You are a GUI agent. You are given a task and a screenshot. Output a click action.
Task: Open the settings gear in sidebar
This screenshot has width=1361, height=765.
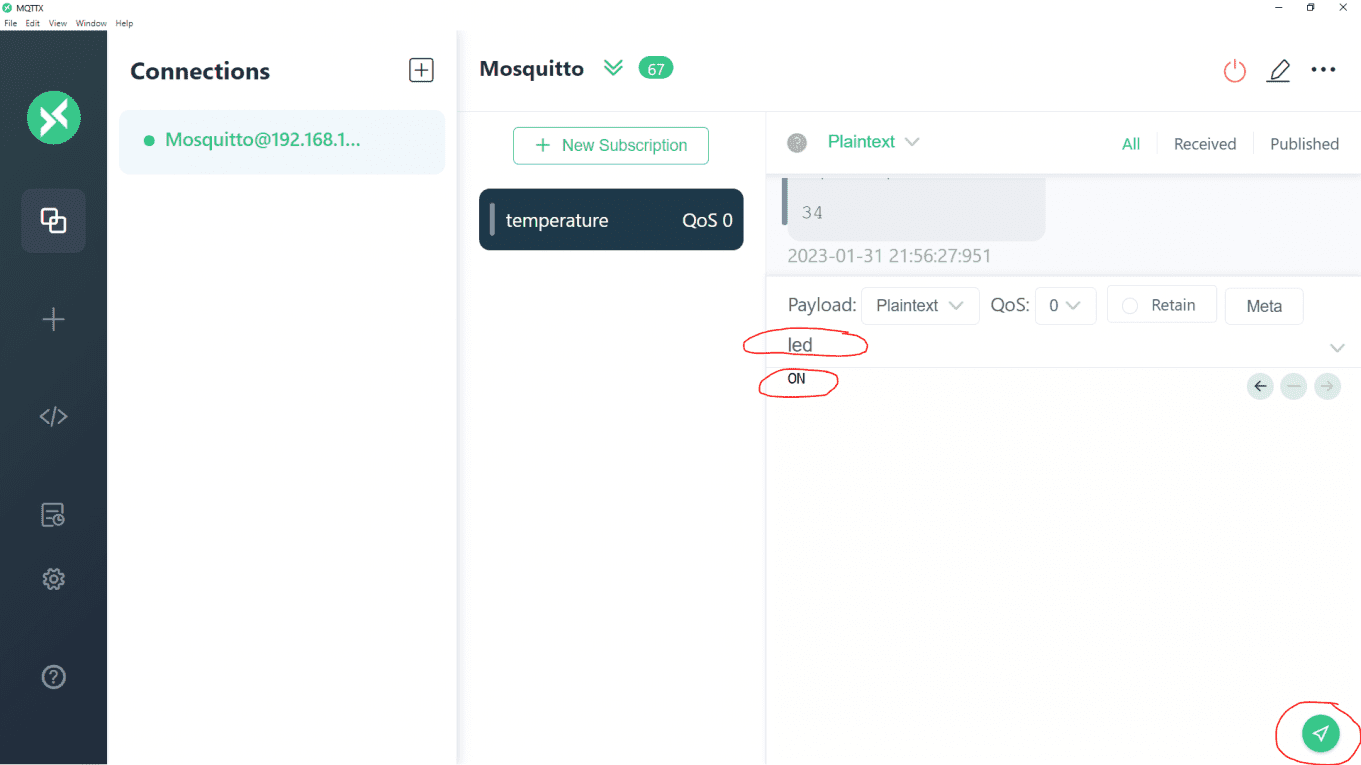pyautogui.click(x=53, y=579)
